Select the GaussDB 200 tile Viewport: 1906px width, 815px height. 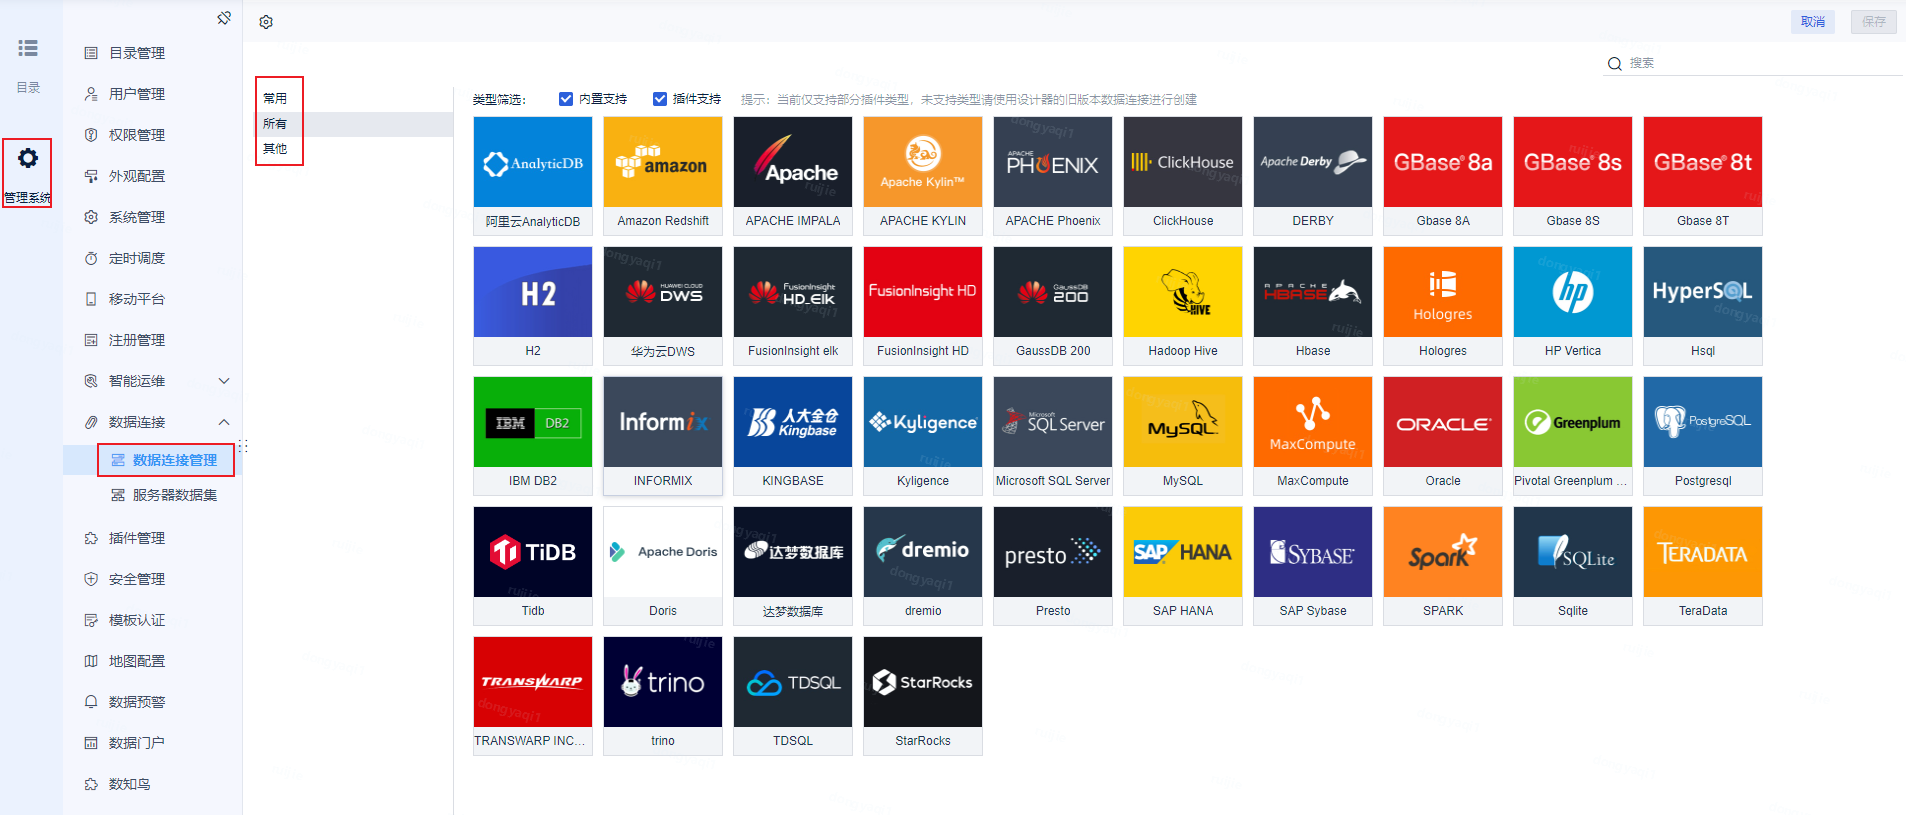click(1053, 306)
